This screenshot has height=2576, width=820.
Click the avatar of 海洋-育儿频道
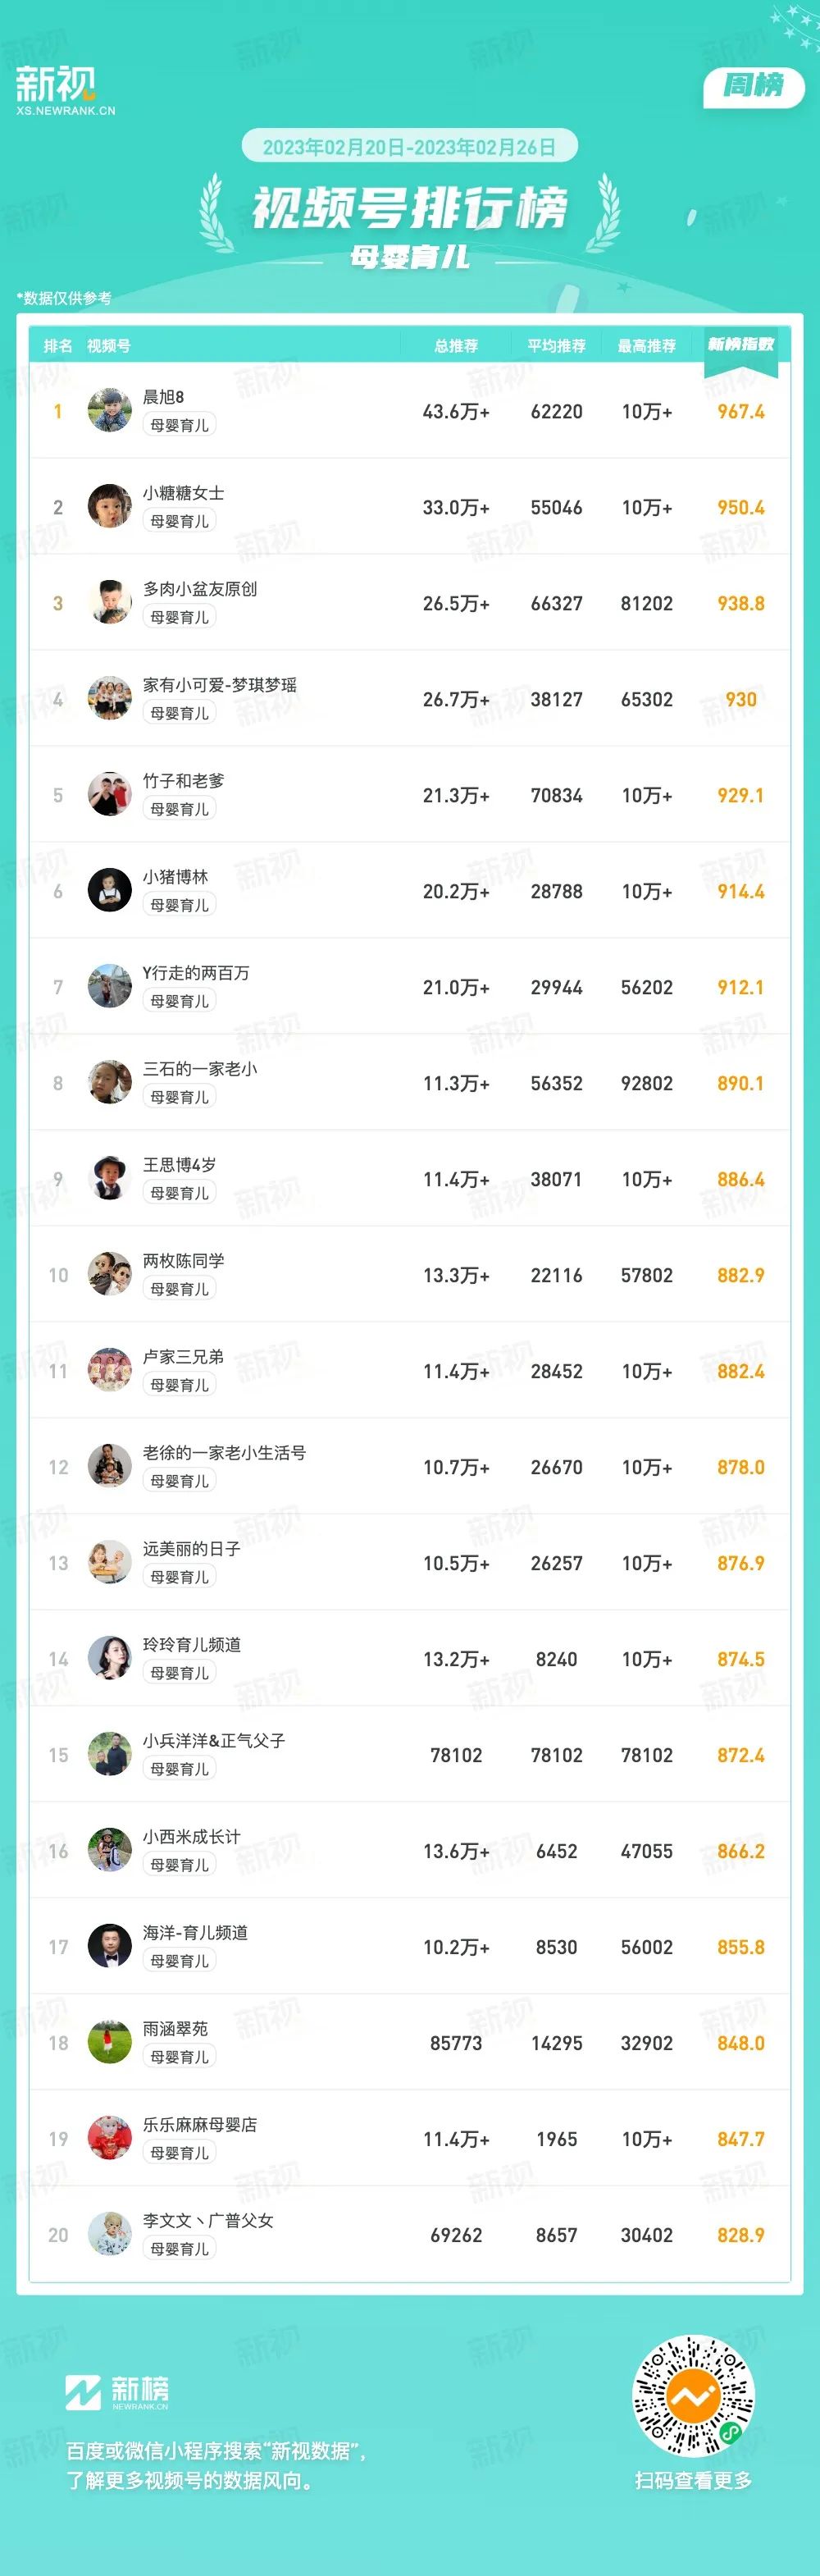110,1947
